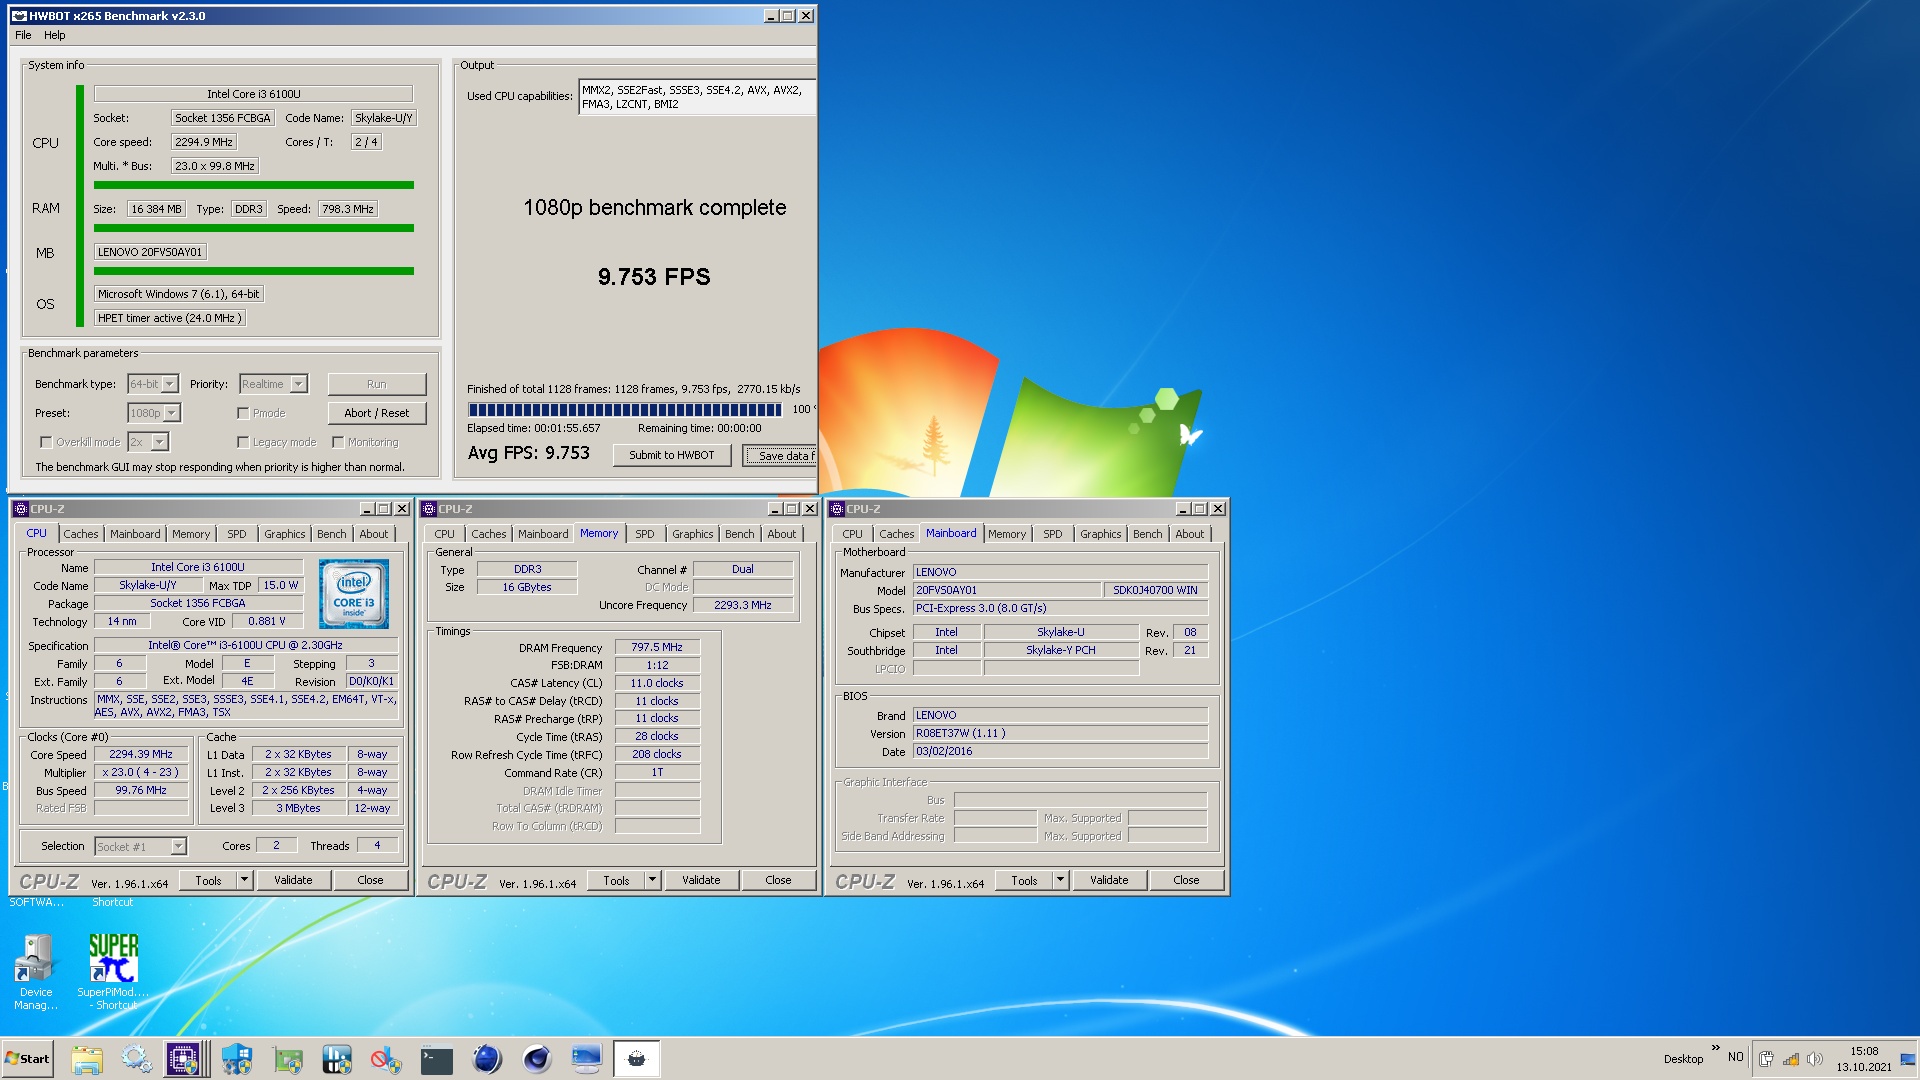
Task: Enable the Overkill mode checkbox
Action: click(x=46, y=442)
